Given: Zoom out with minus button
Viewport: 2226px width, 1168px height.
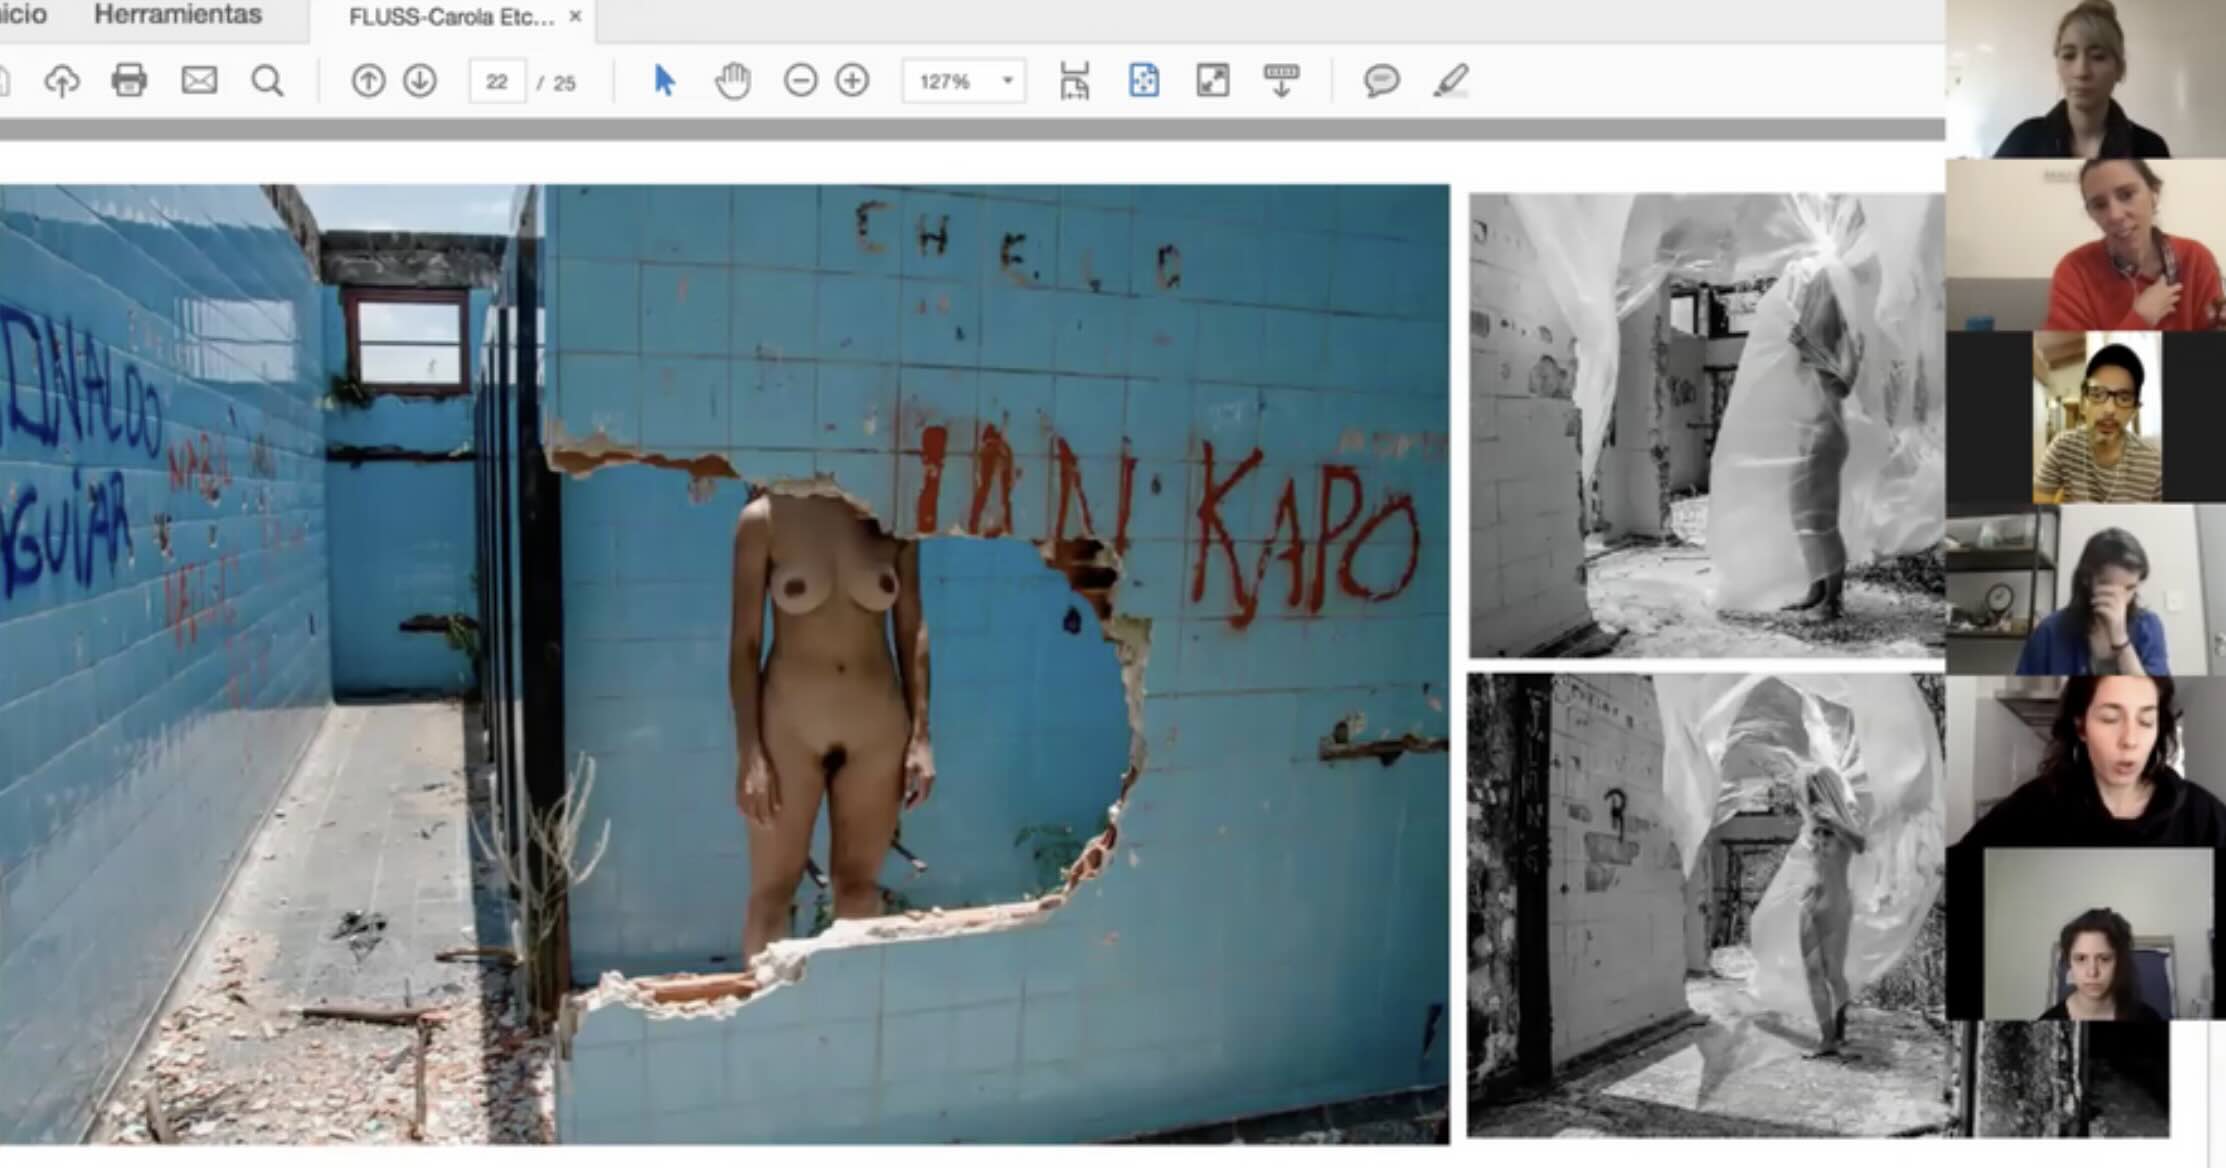Looking at the screenshot, I should (x=800, y=81).
